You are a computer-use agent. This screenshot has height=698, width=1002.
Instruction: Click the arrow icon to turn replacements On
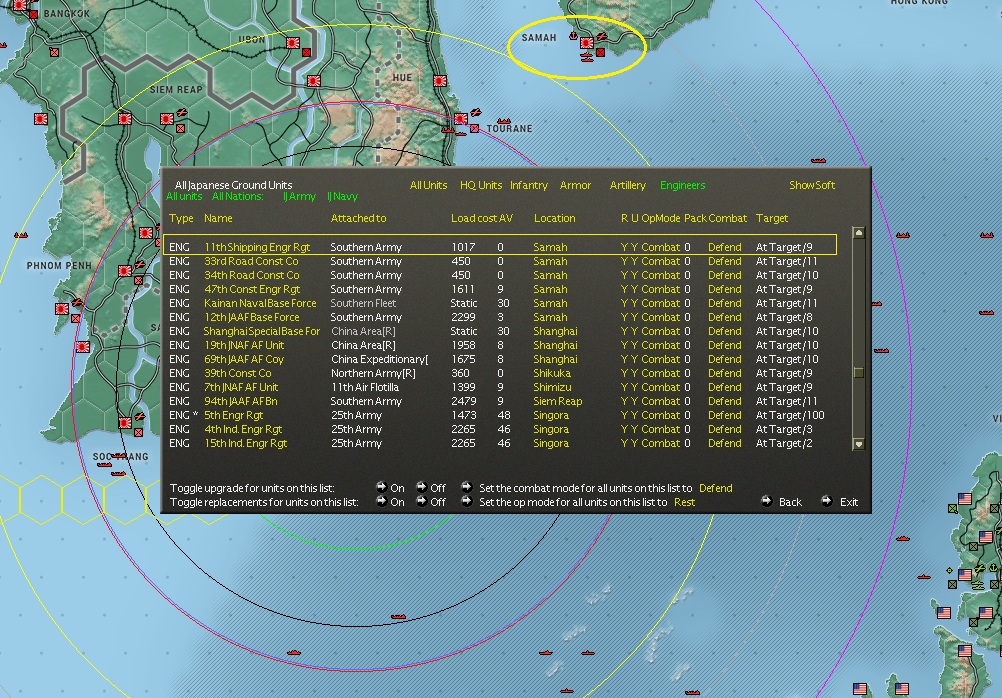tap(382, 501)
